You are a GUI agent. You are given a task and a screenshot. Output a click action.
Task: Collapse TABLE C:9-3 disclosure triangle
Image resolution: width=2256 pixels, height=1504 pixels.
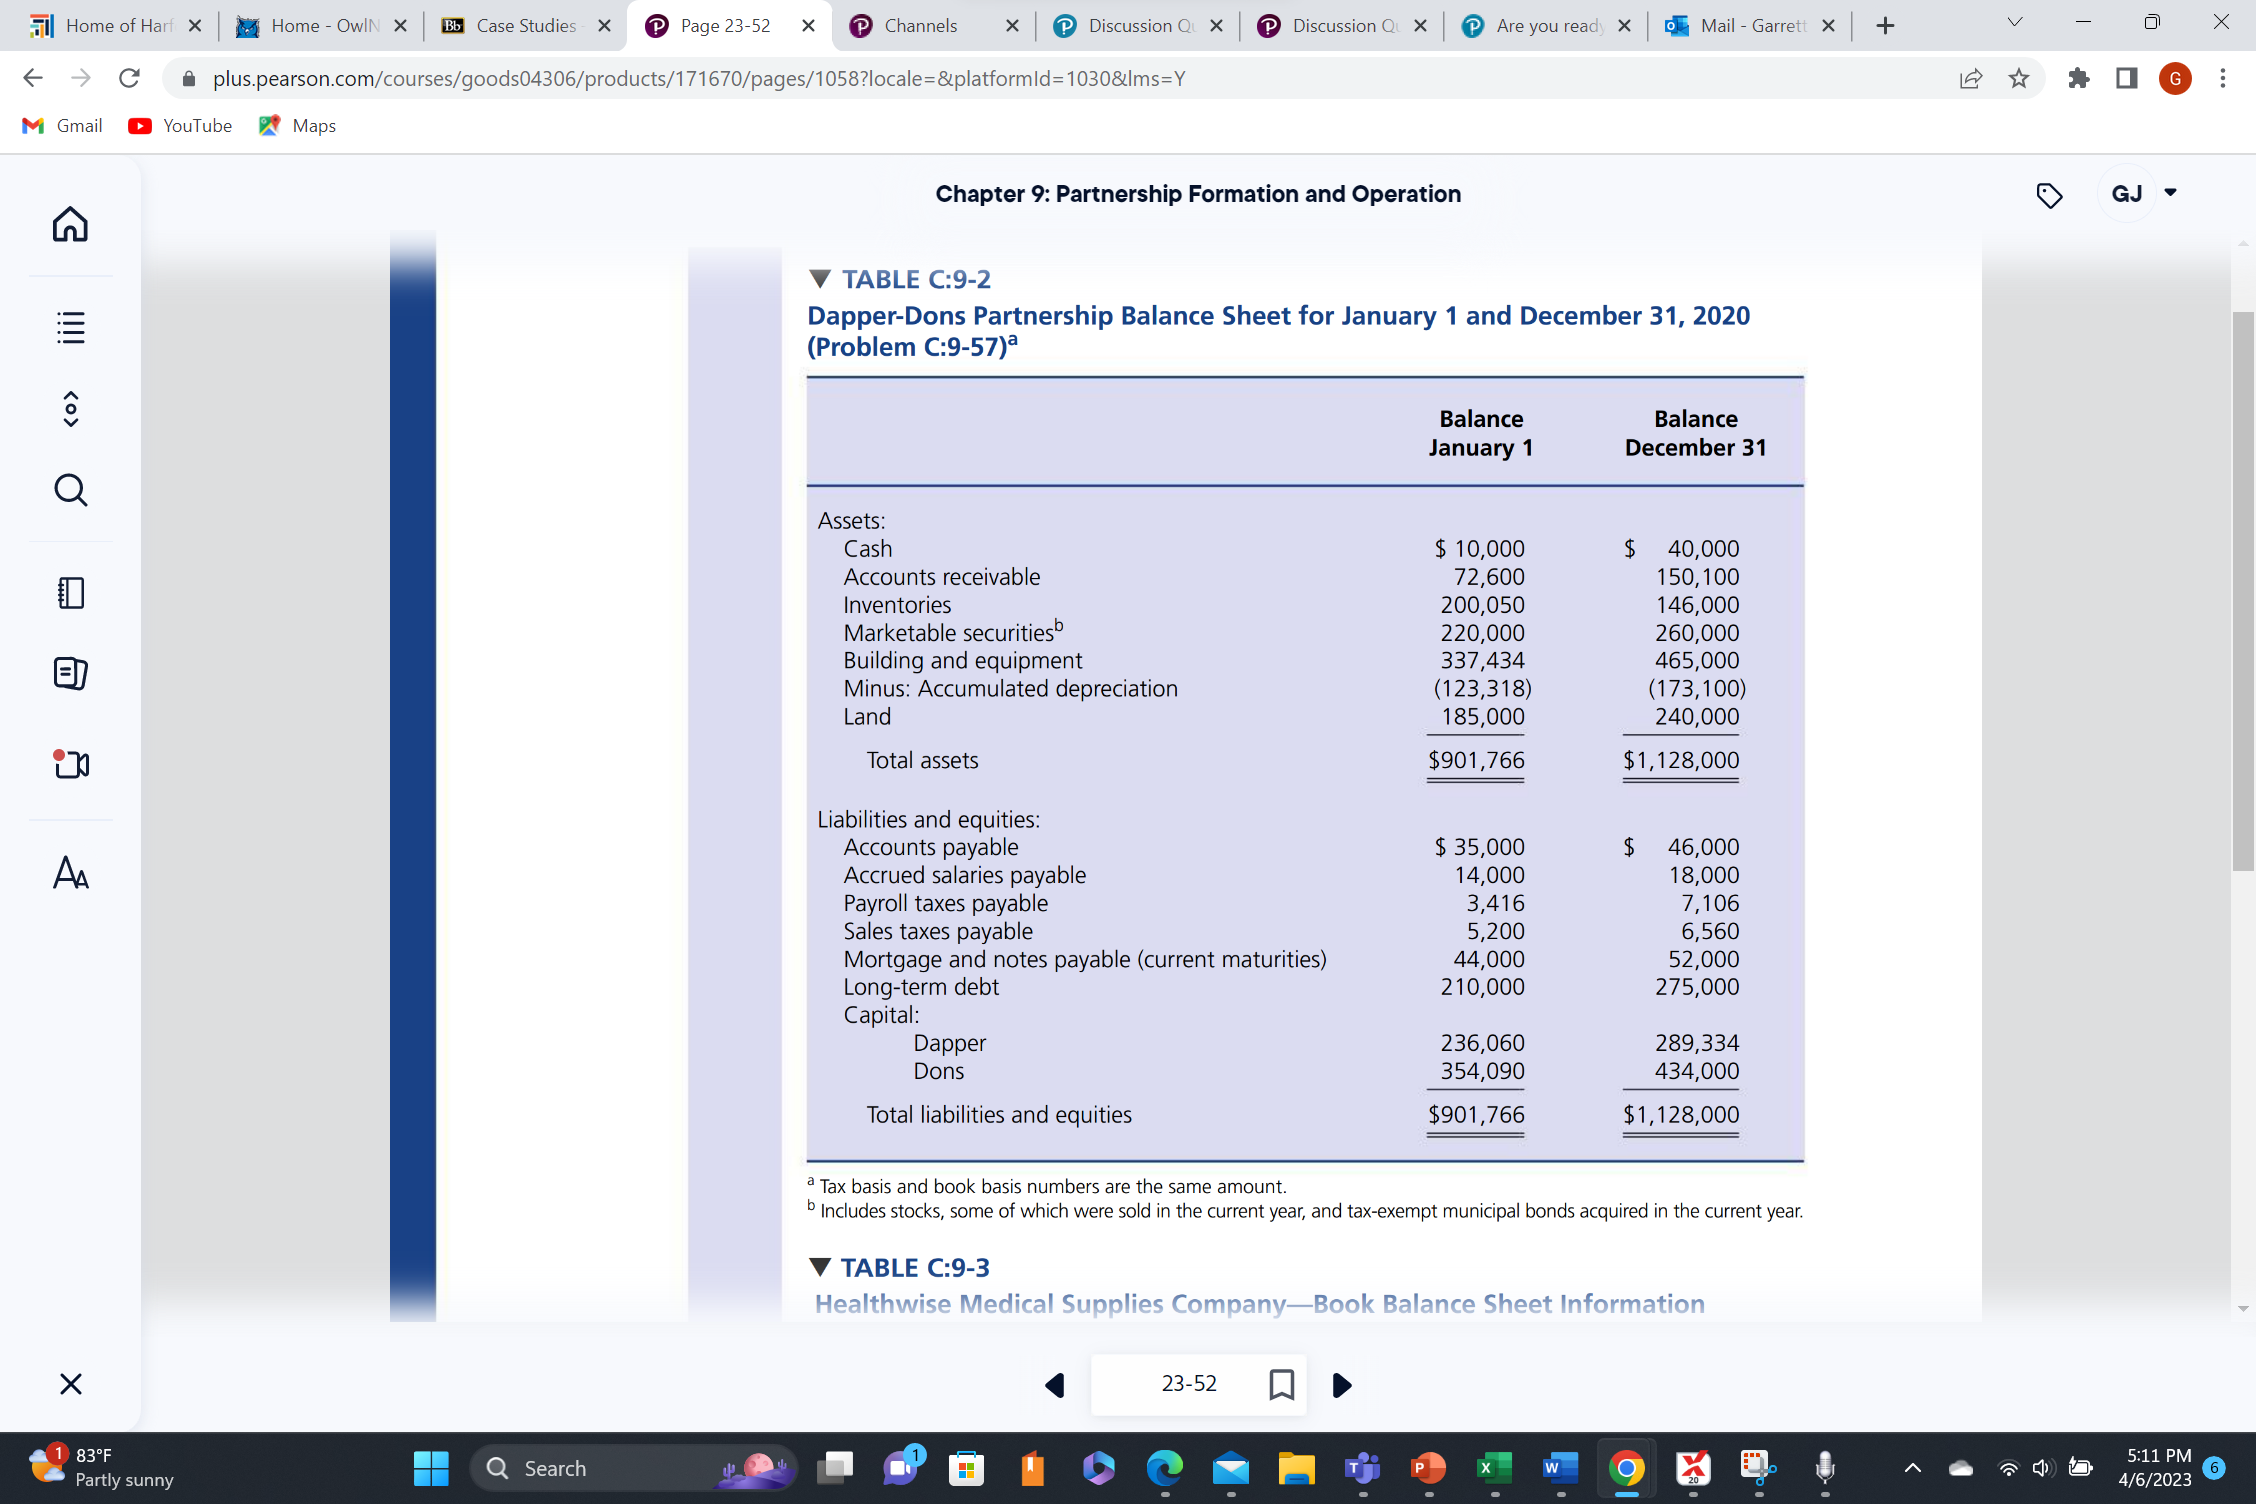pyautogui.click(x=820, y=1267)
